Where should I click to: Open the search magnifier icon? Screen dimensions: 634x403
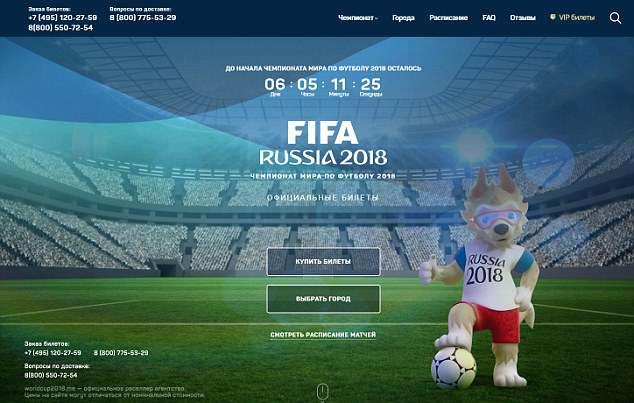coord(615,18)
